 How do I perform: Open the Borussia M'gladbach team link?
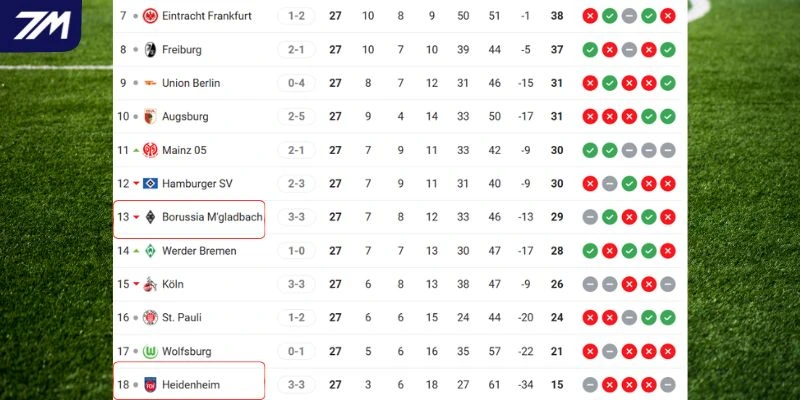(212, 217)
